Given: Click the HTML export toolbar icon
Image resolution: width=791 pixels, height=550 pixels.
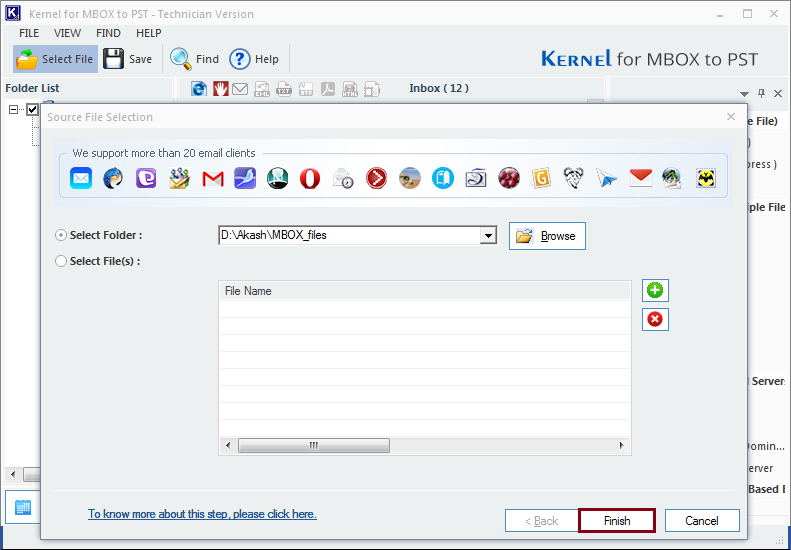Looking at the screenshot, I should click(350, 89).
